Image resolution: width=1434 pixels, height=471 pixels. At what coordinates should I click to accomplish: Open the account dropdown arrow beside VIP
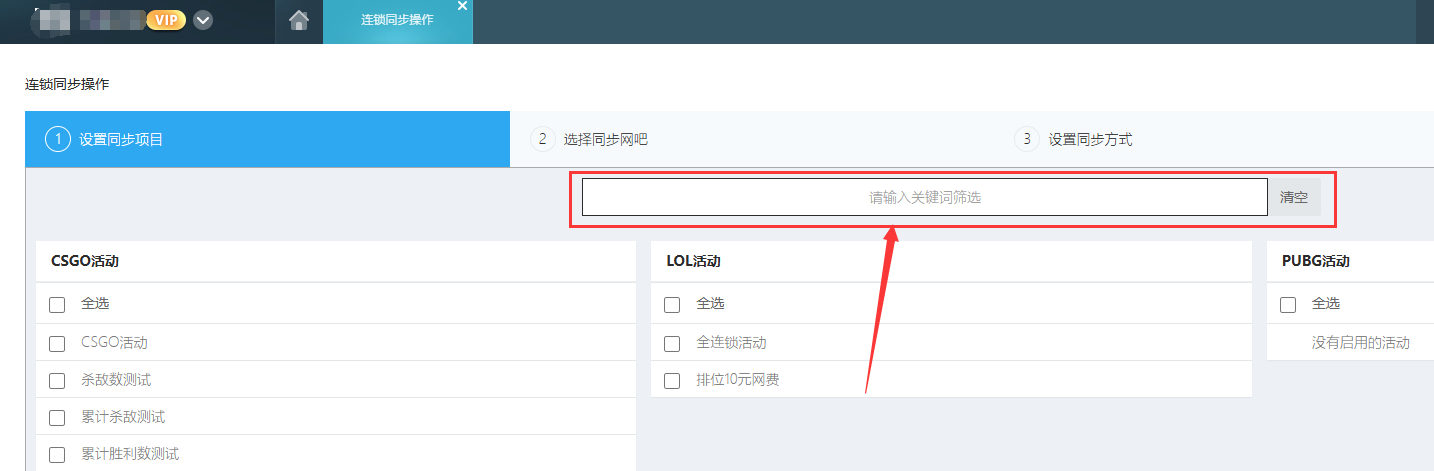[203, 20]
